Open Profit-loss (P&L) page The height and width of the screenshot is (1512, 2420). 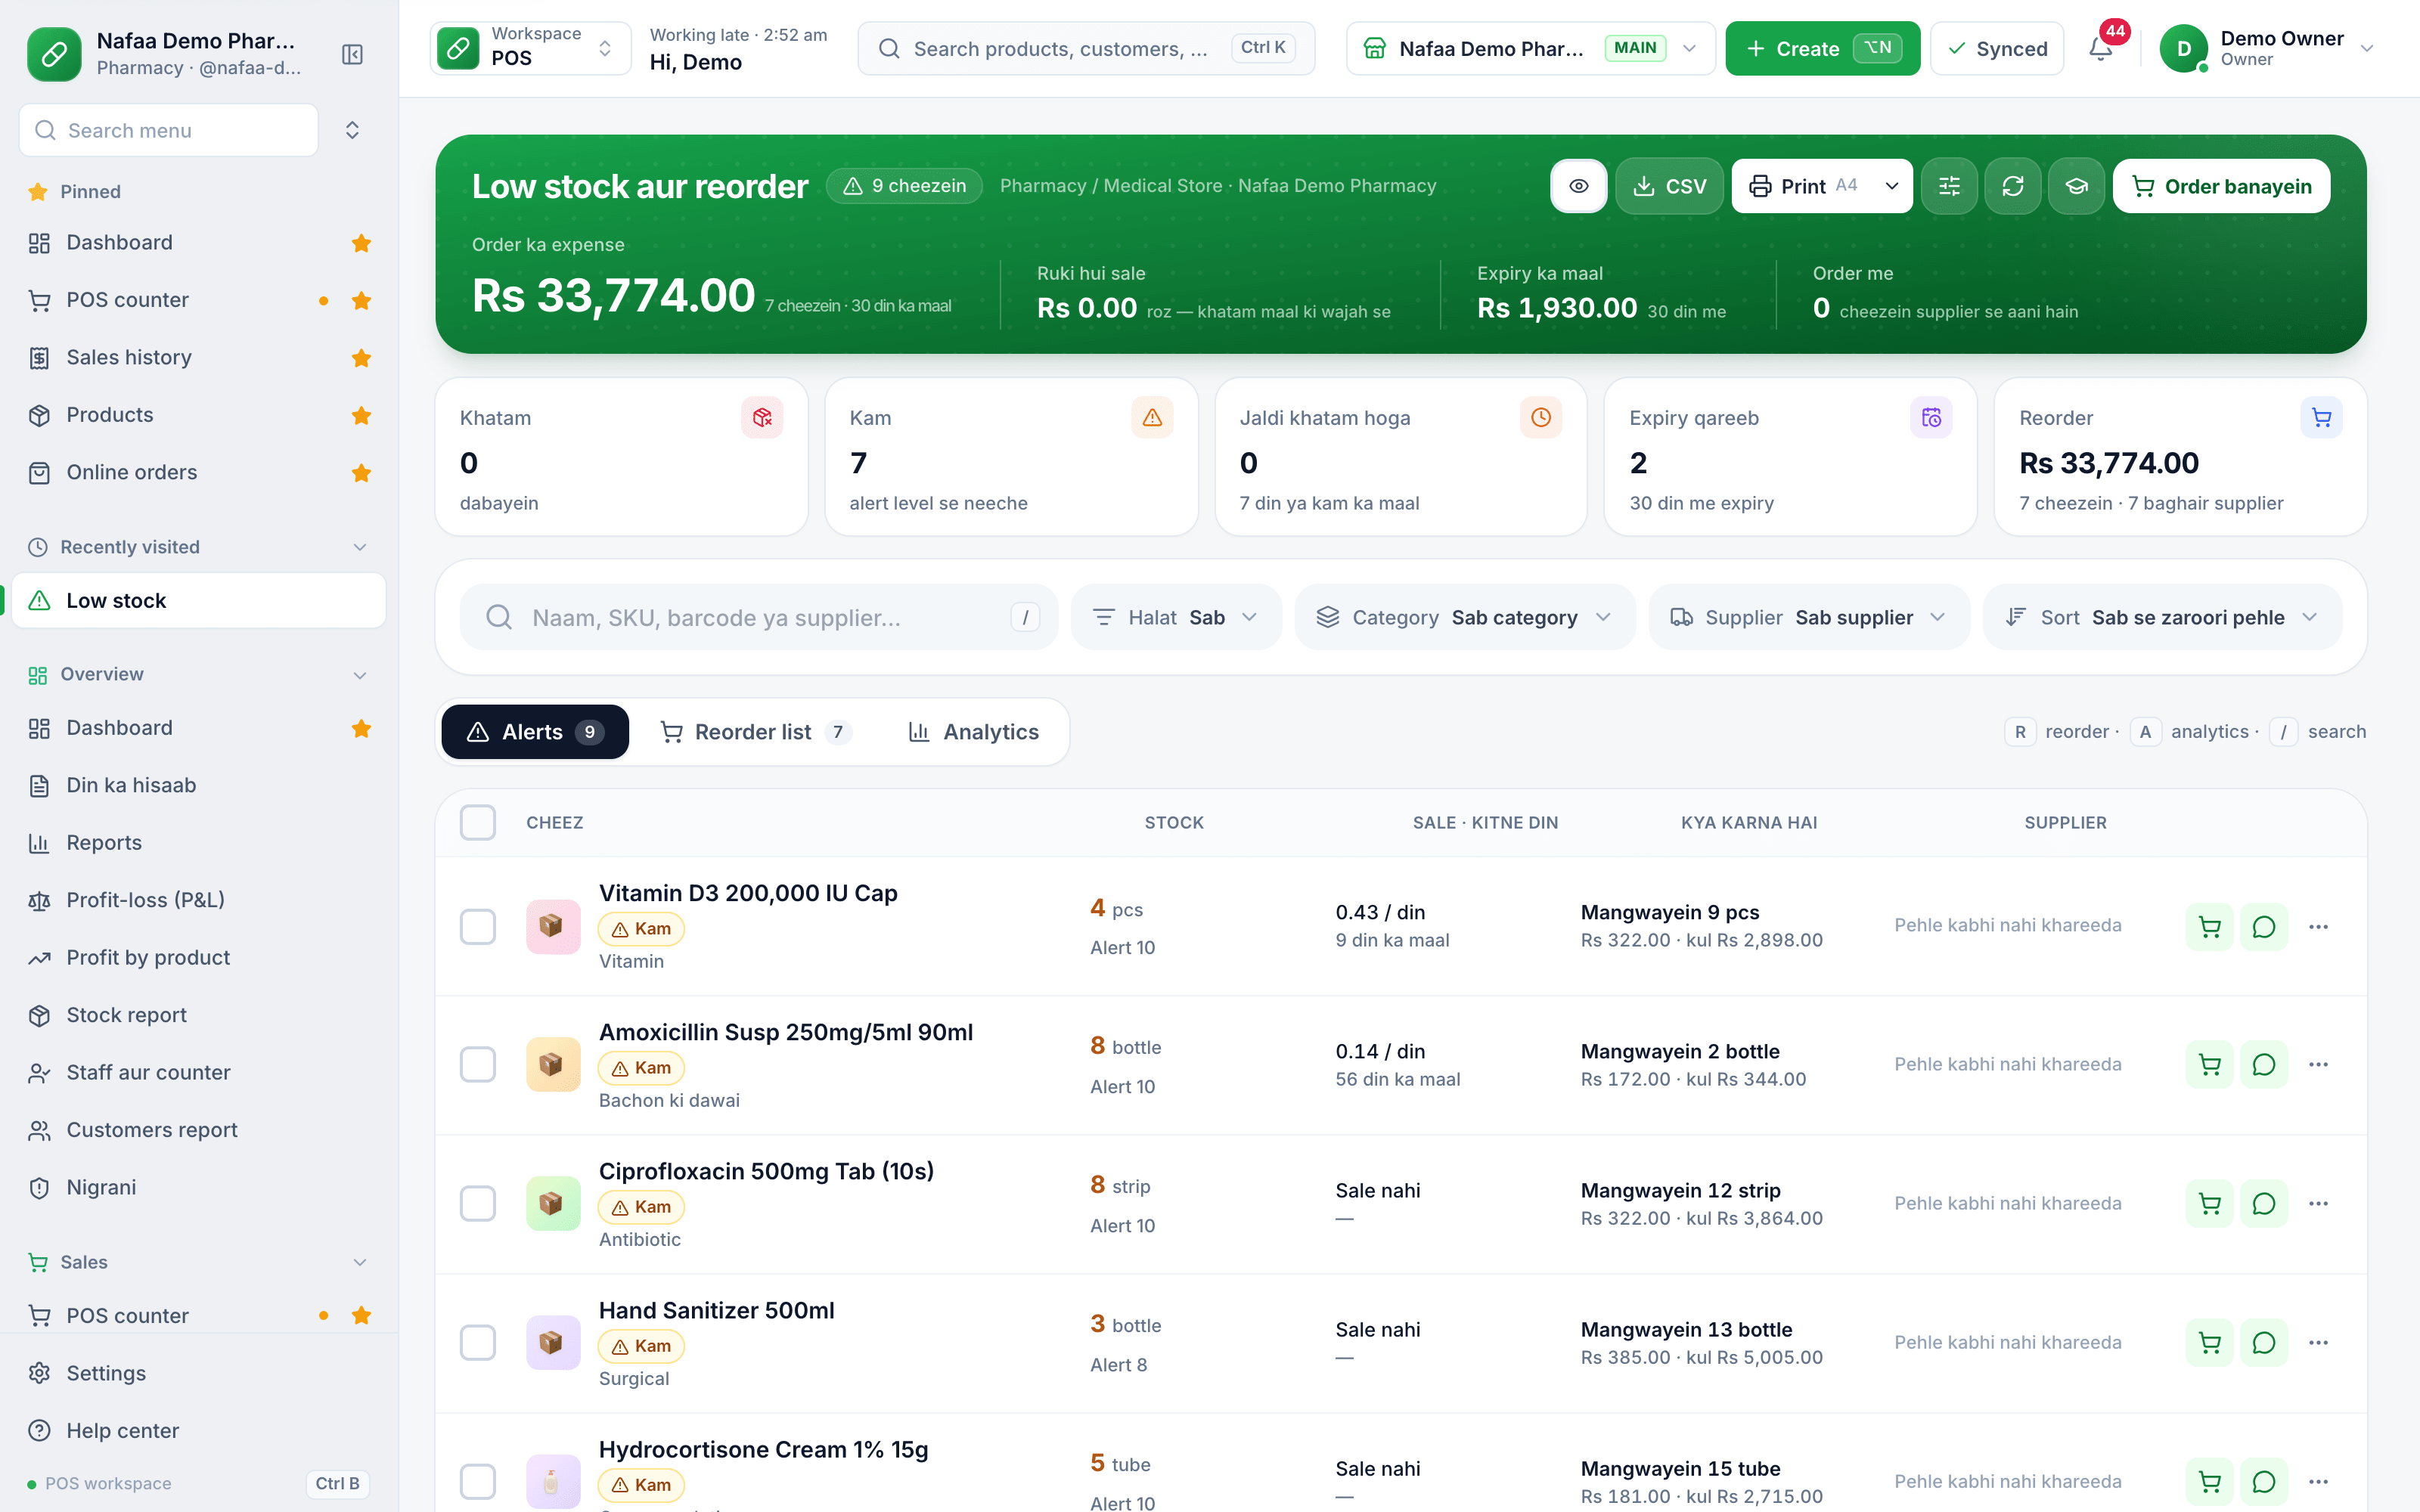(199, 900)
